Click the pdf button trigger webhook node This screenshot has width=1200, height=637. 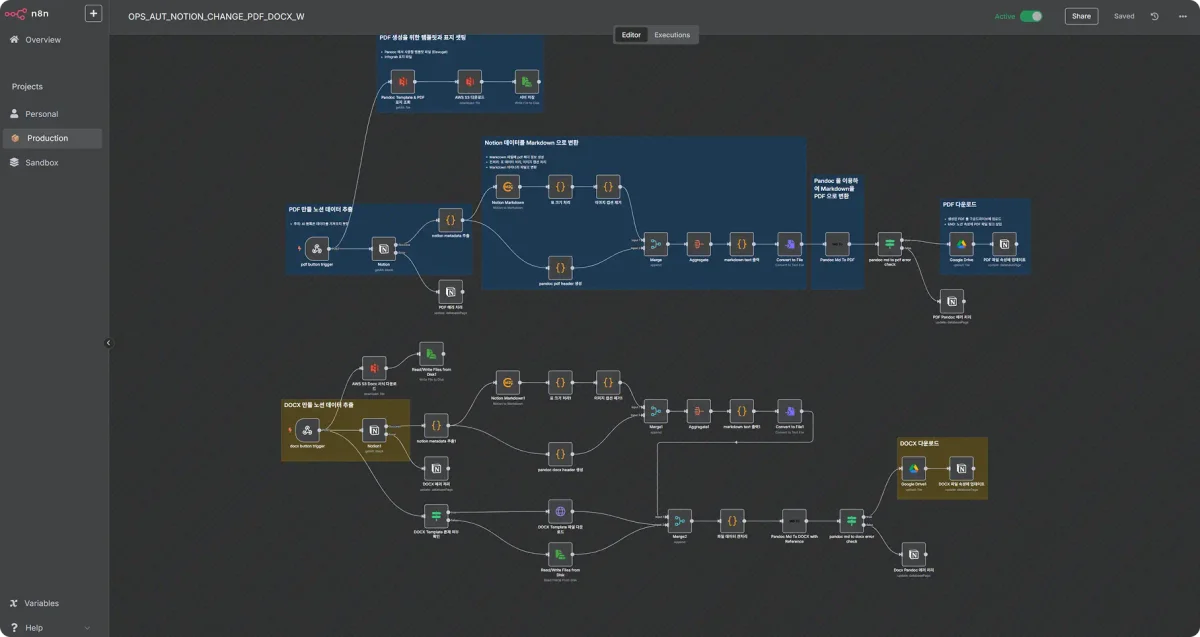click(x=317, y=248)
